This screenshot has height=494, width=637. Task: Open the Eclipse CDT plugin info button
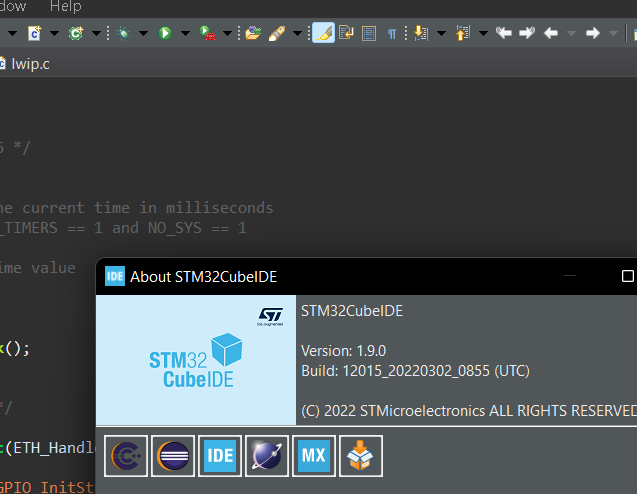tap(126, 456)
